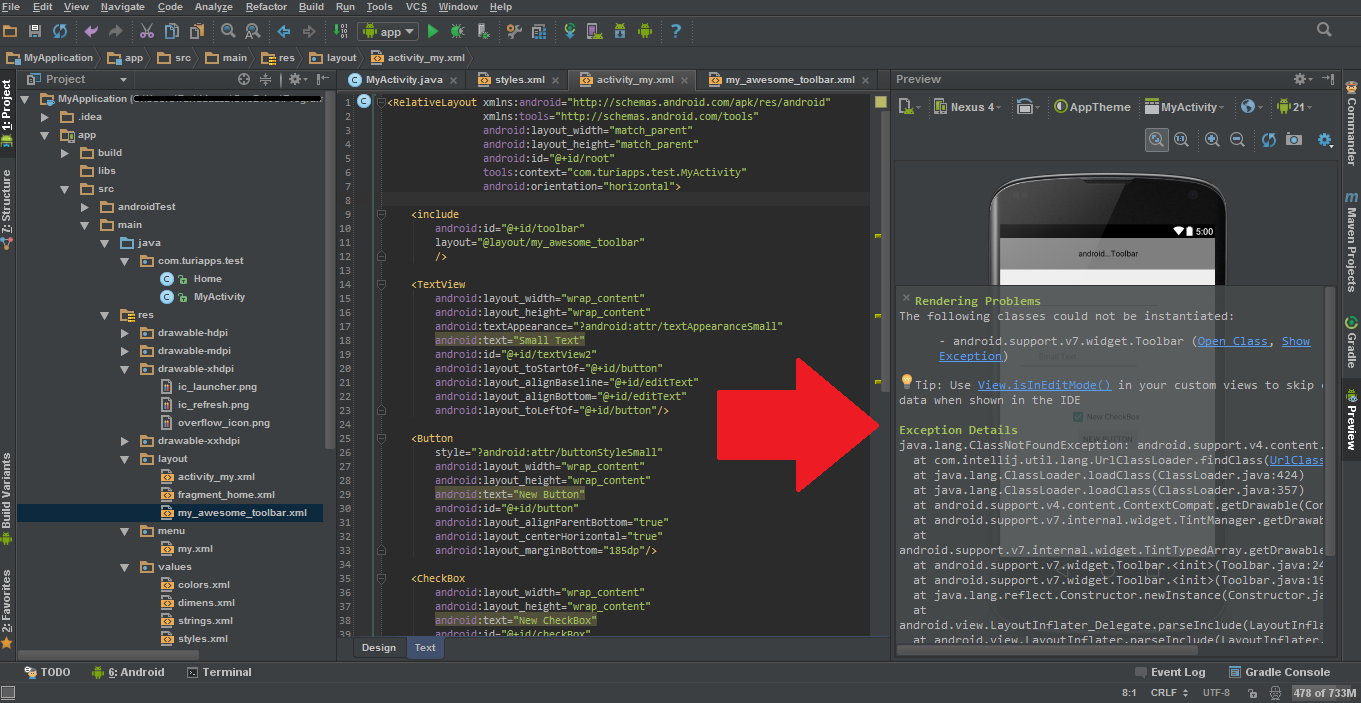Launch the Android Device Monitor icon

645,32
